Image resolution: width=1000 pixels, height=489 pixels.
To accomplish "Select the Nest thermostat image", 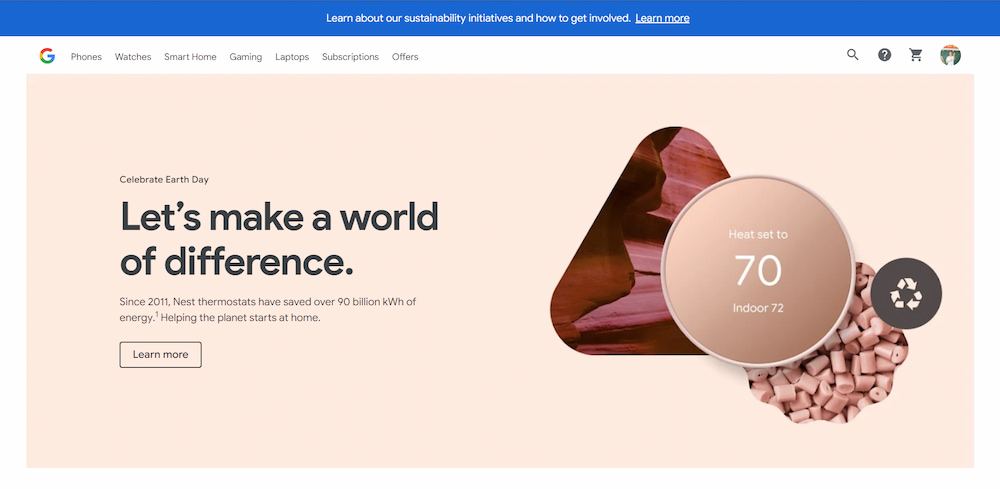I will point(758,271).
